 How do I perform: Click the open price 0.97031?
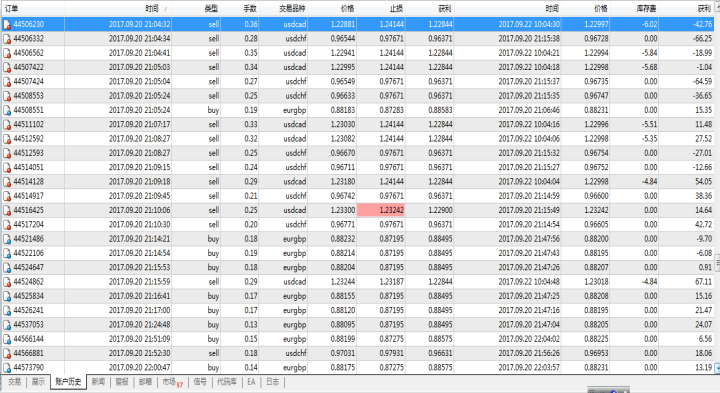343,353
